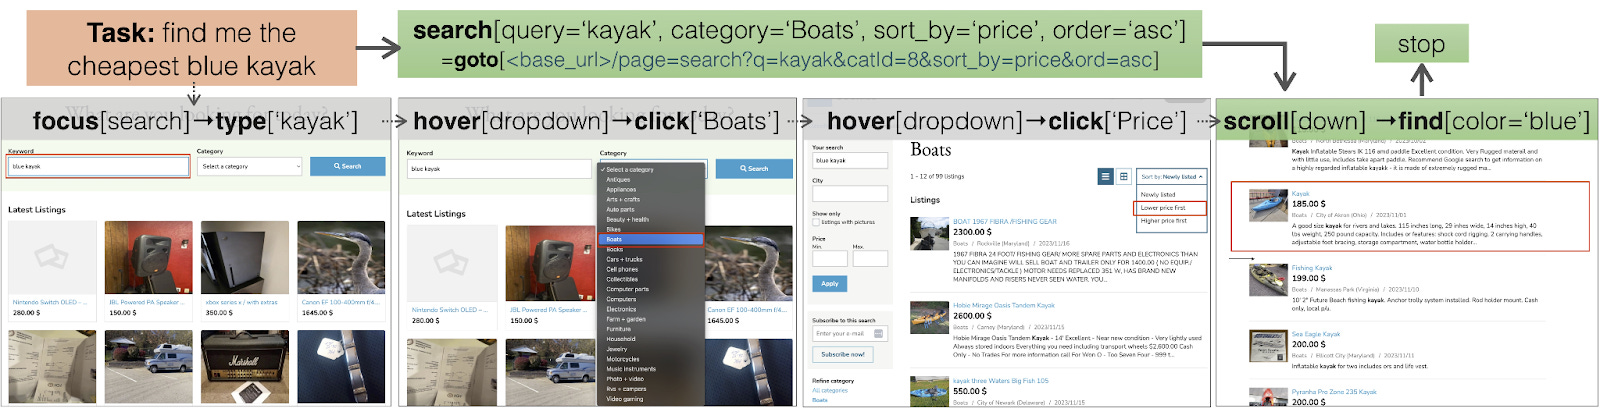Image resolution: width=1600 pixels, height=412 pixels.
Task: Open 'Hobie Mirage Oasis Tandem Kayak' listing title
Action: (1004, 305)
